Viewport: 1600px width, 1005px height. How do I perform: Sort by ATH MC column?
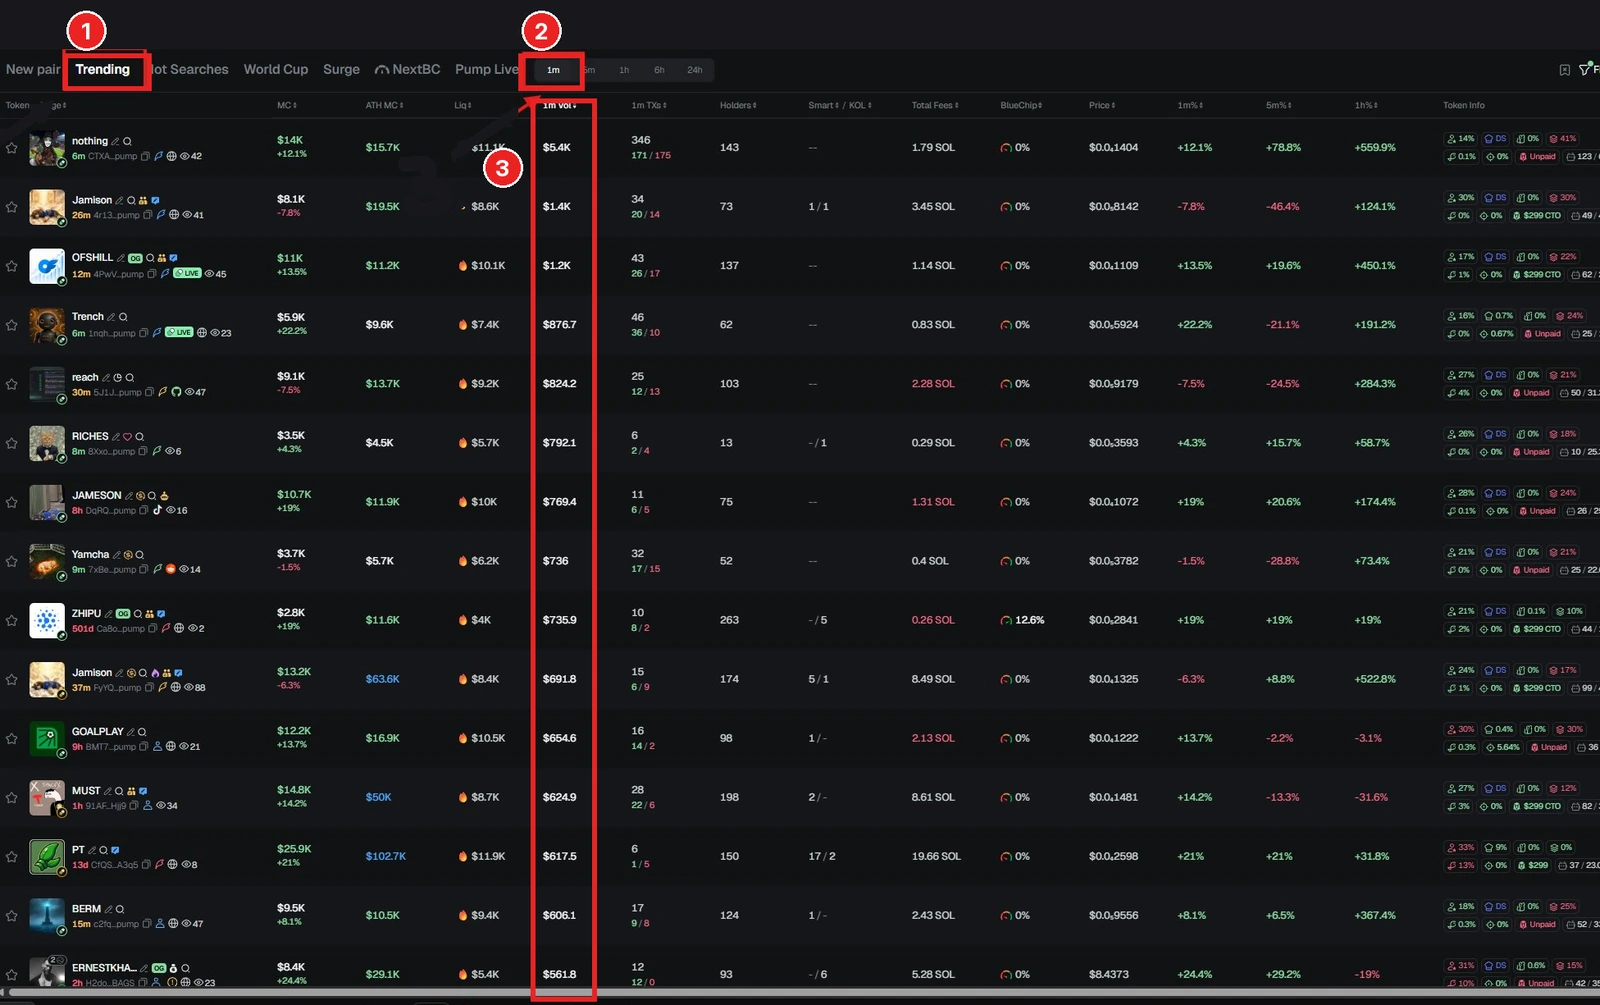385,105
